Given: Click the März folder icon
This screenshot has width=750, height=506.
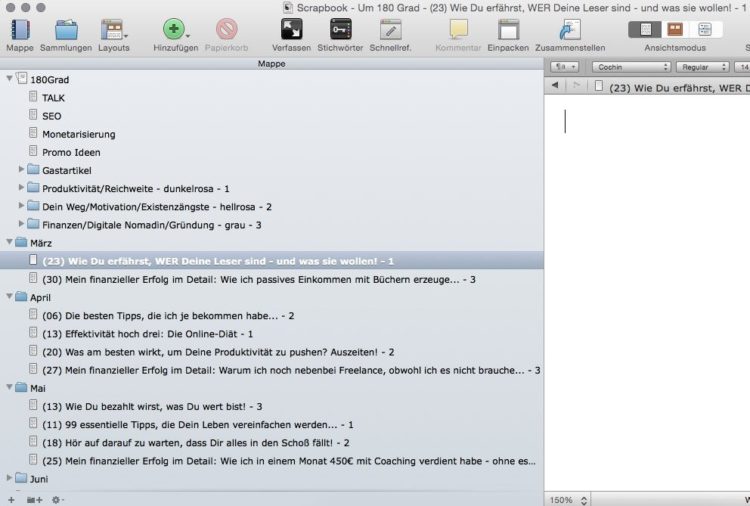Looking at the screenshot, I should (21, 242).
